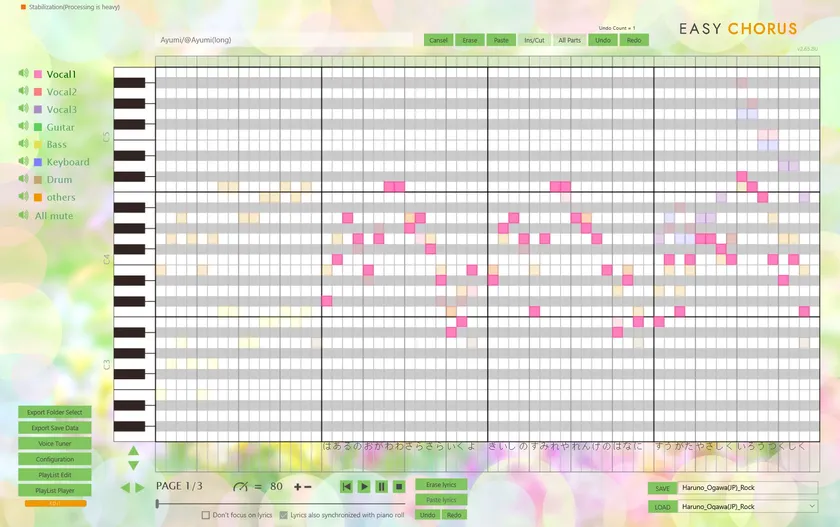The width and height of the screenshot is (840, 527).
Task: Enable Don't focus on lyrics checkbox
Action: pyautogui.click(x=206, y=515)
